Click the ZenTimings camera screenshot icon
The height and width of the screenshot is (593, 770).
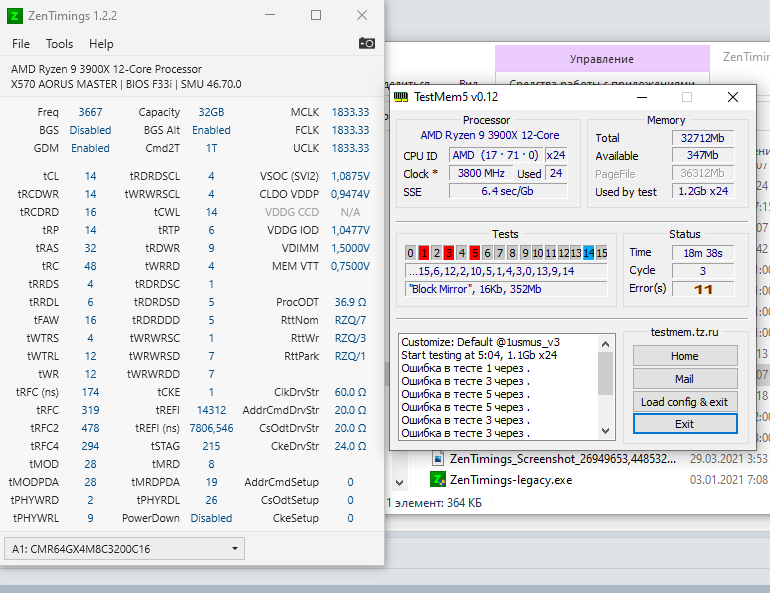(x=366, y=43)
